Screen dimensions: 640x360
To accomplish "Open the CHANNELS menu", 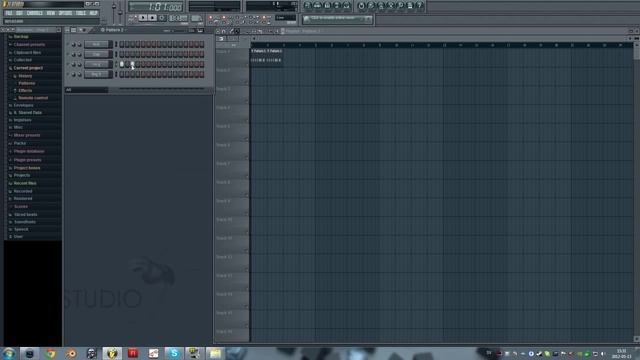I will pos(34,13).
